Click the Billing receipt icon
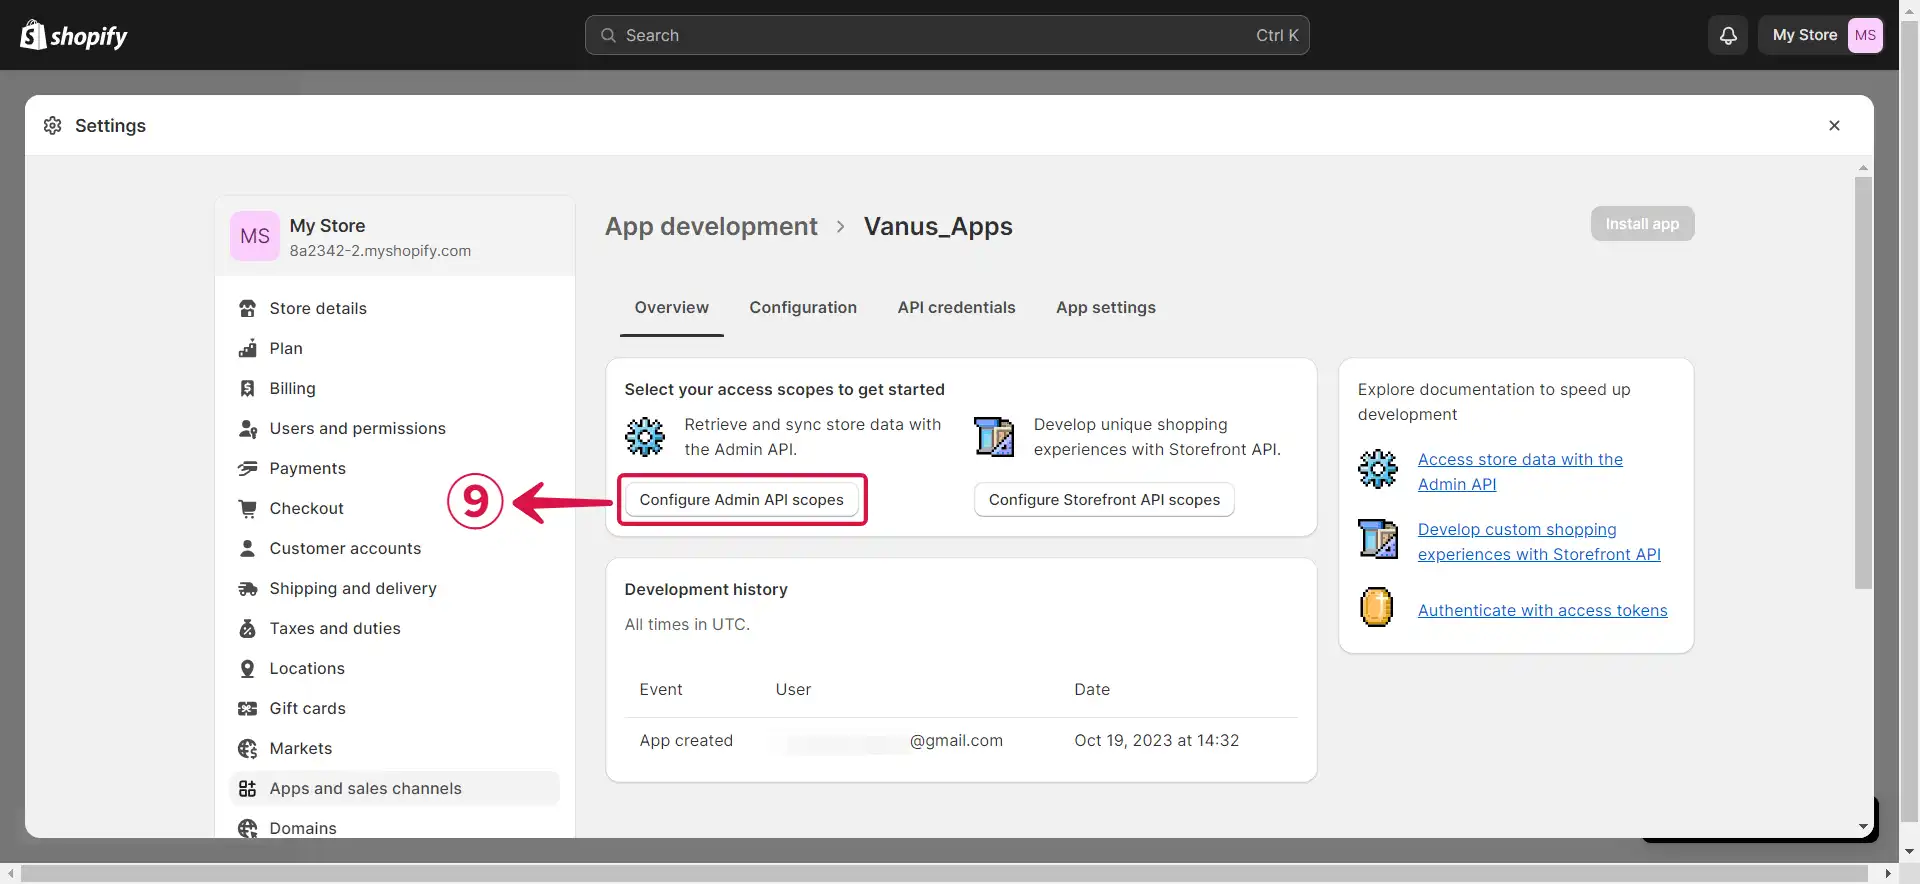1920x884 pixels. [247, 388]
